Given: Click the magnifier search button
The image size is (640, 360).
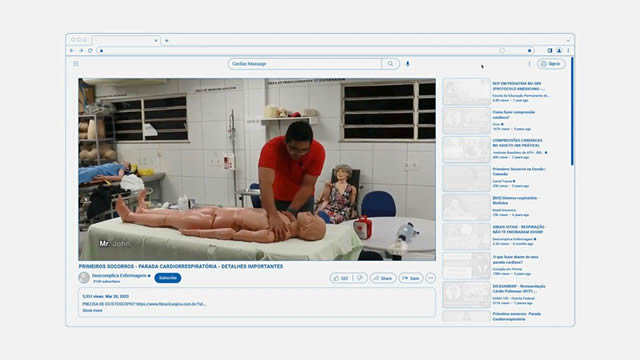Looking at the screenshot, I should click(391, 64).
